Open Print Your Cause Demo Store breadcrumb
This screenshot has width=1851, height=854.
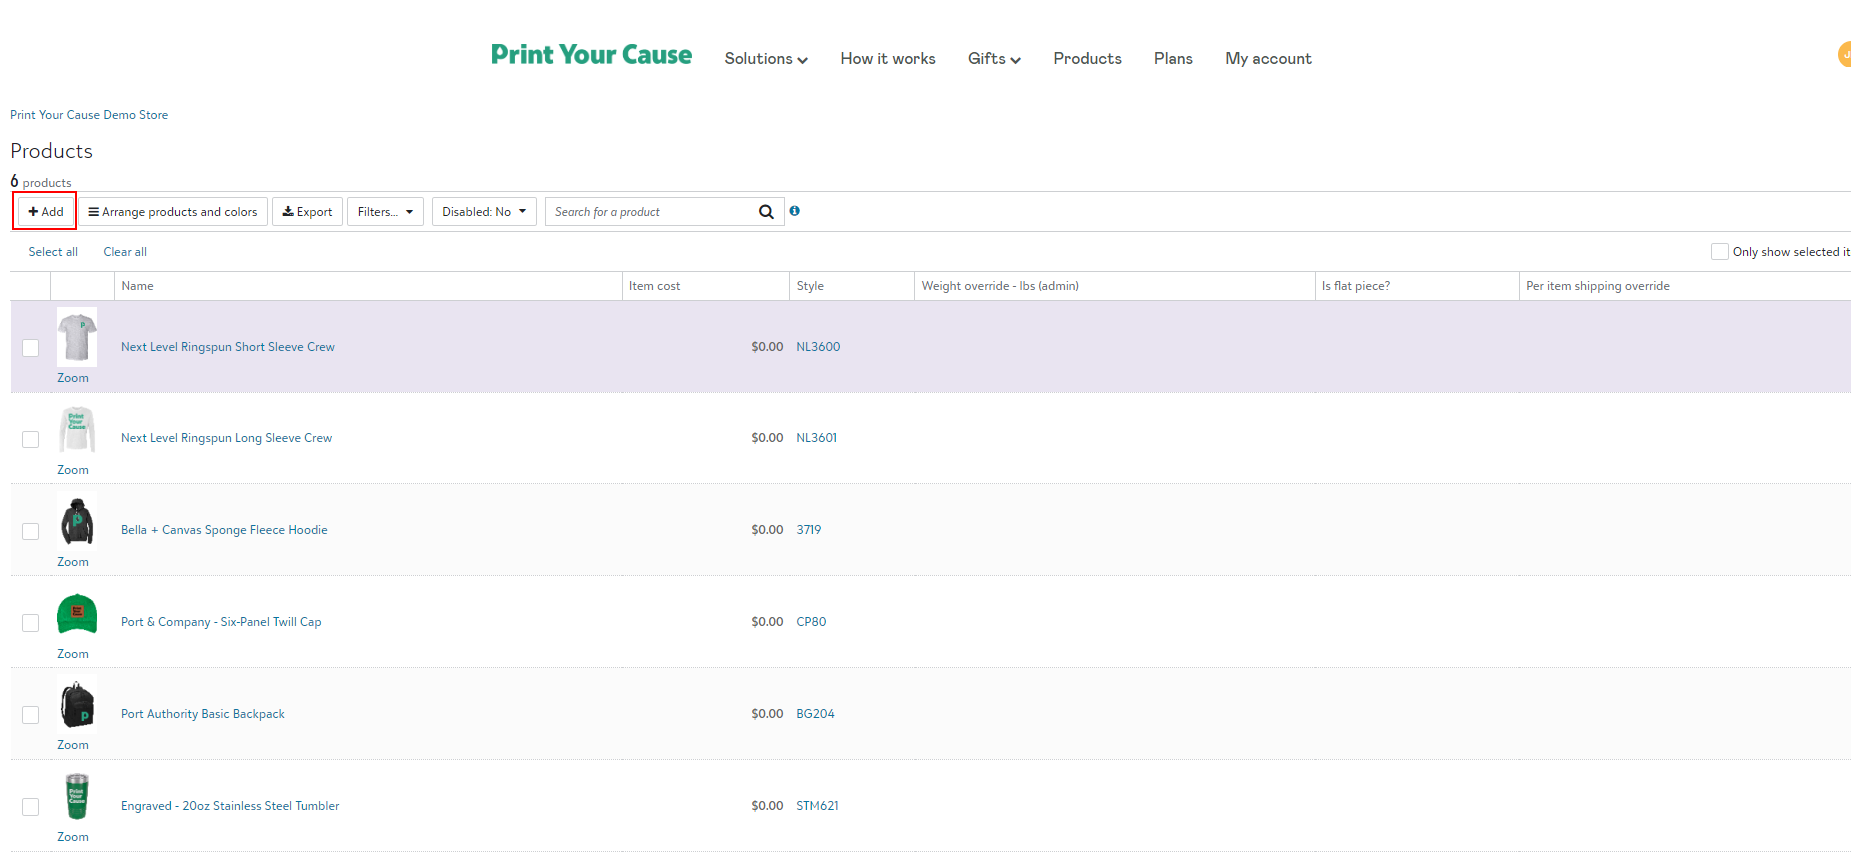(89, 115)
